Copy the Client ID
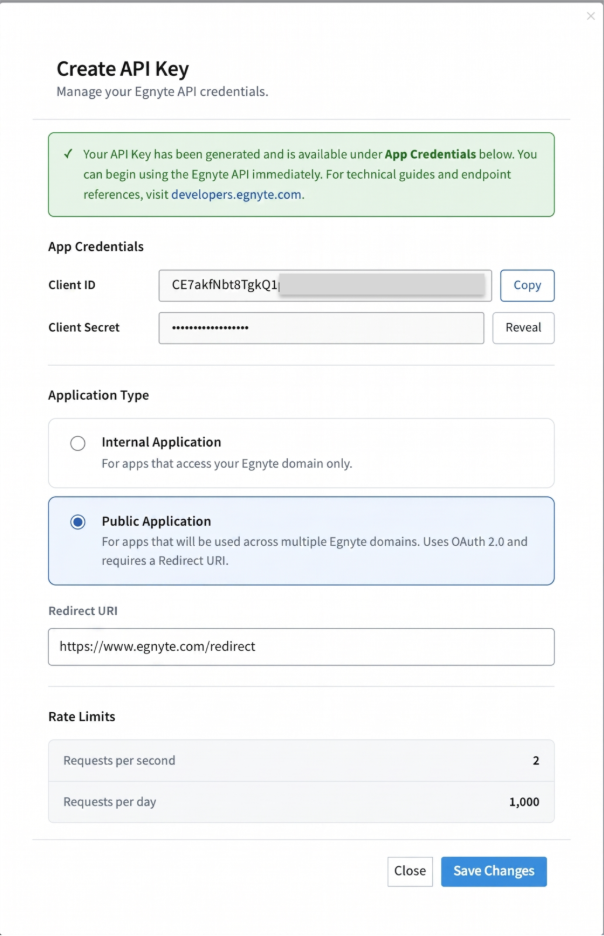This screenshot has height=936, width=604. pyautogui.click(x=527, y=285)
